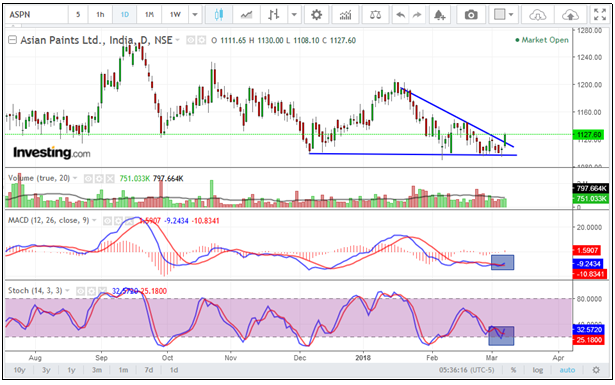The height and width of the screenshot is (385, 615).
Task: Toggle auto scale mode
Action: (x=567, y=370)
